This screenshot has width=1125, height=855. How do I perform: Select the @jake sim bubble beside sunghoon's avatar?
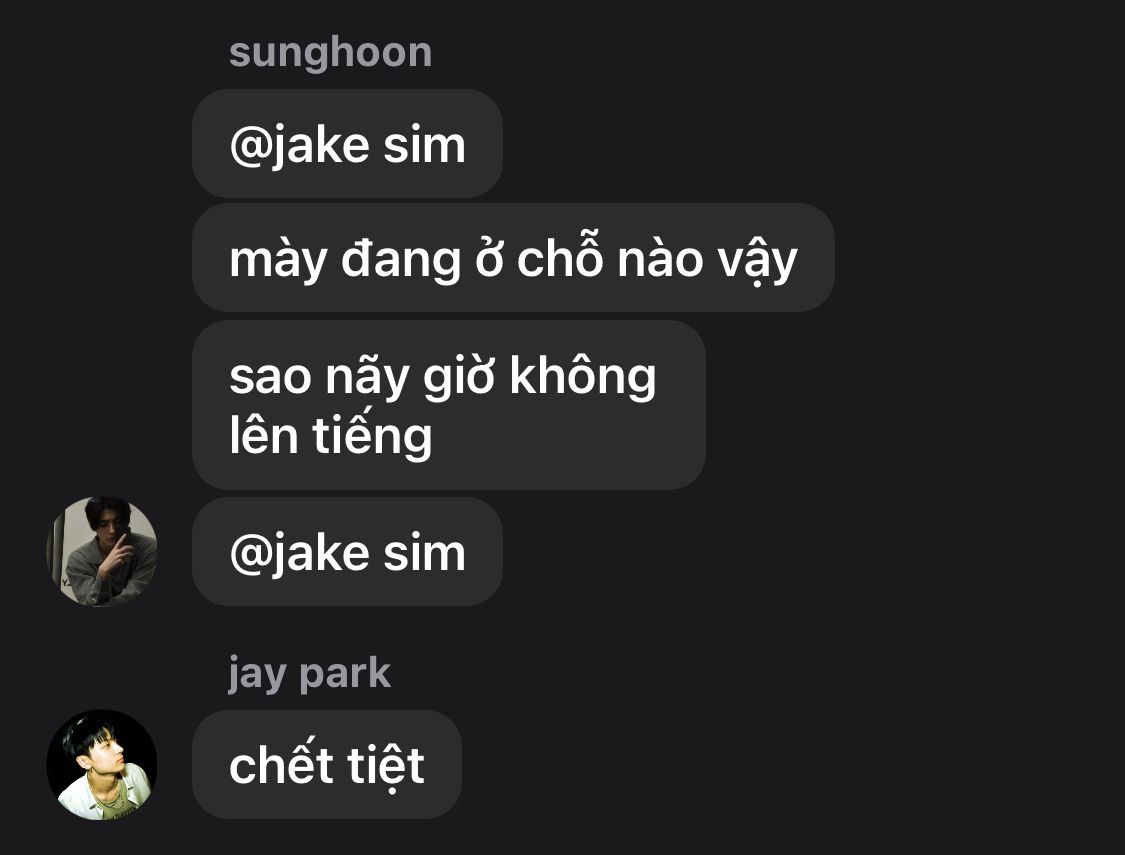(347, 552)
